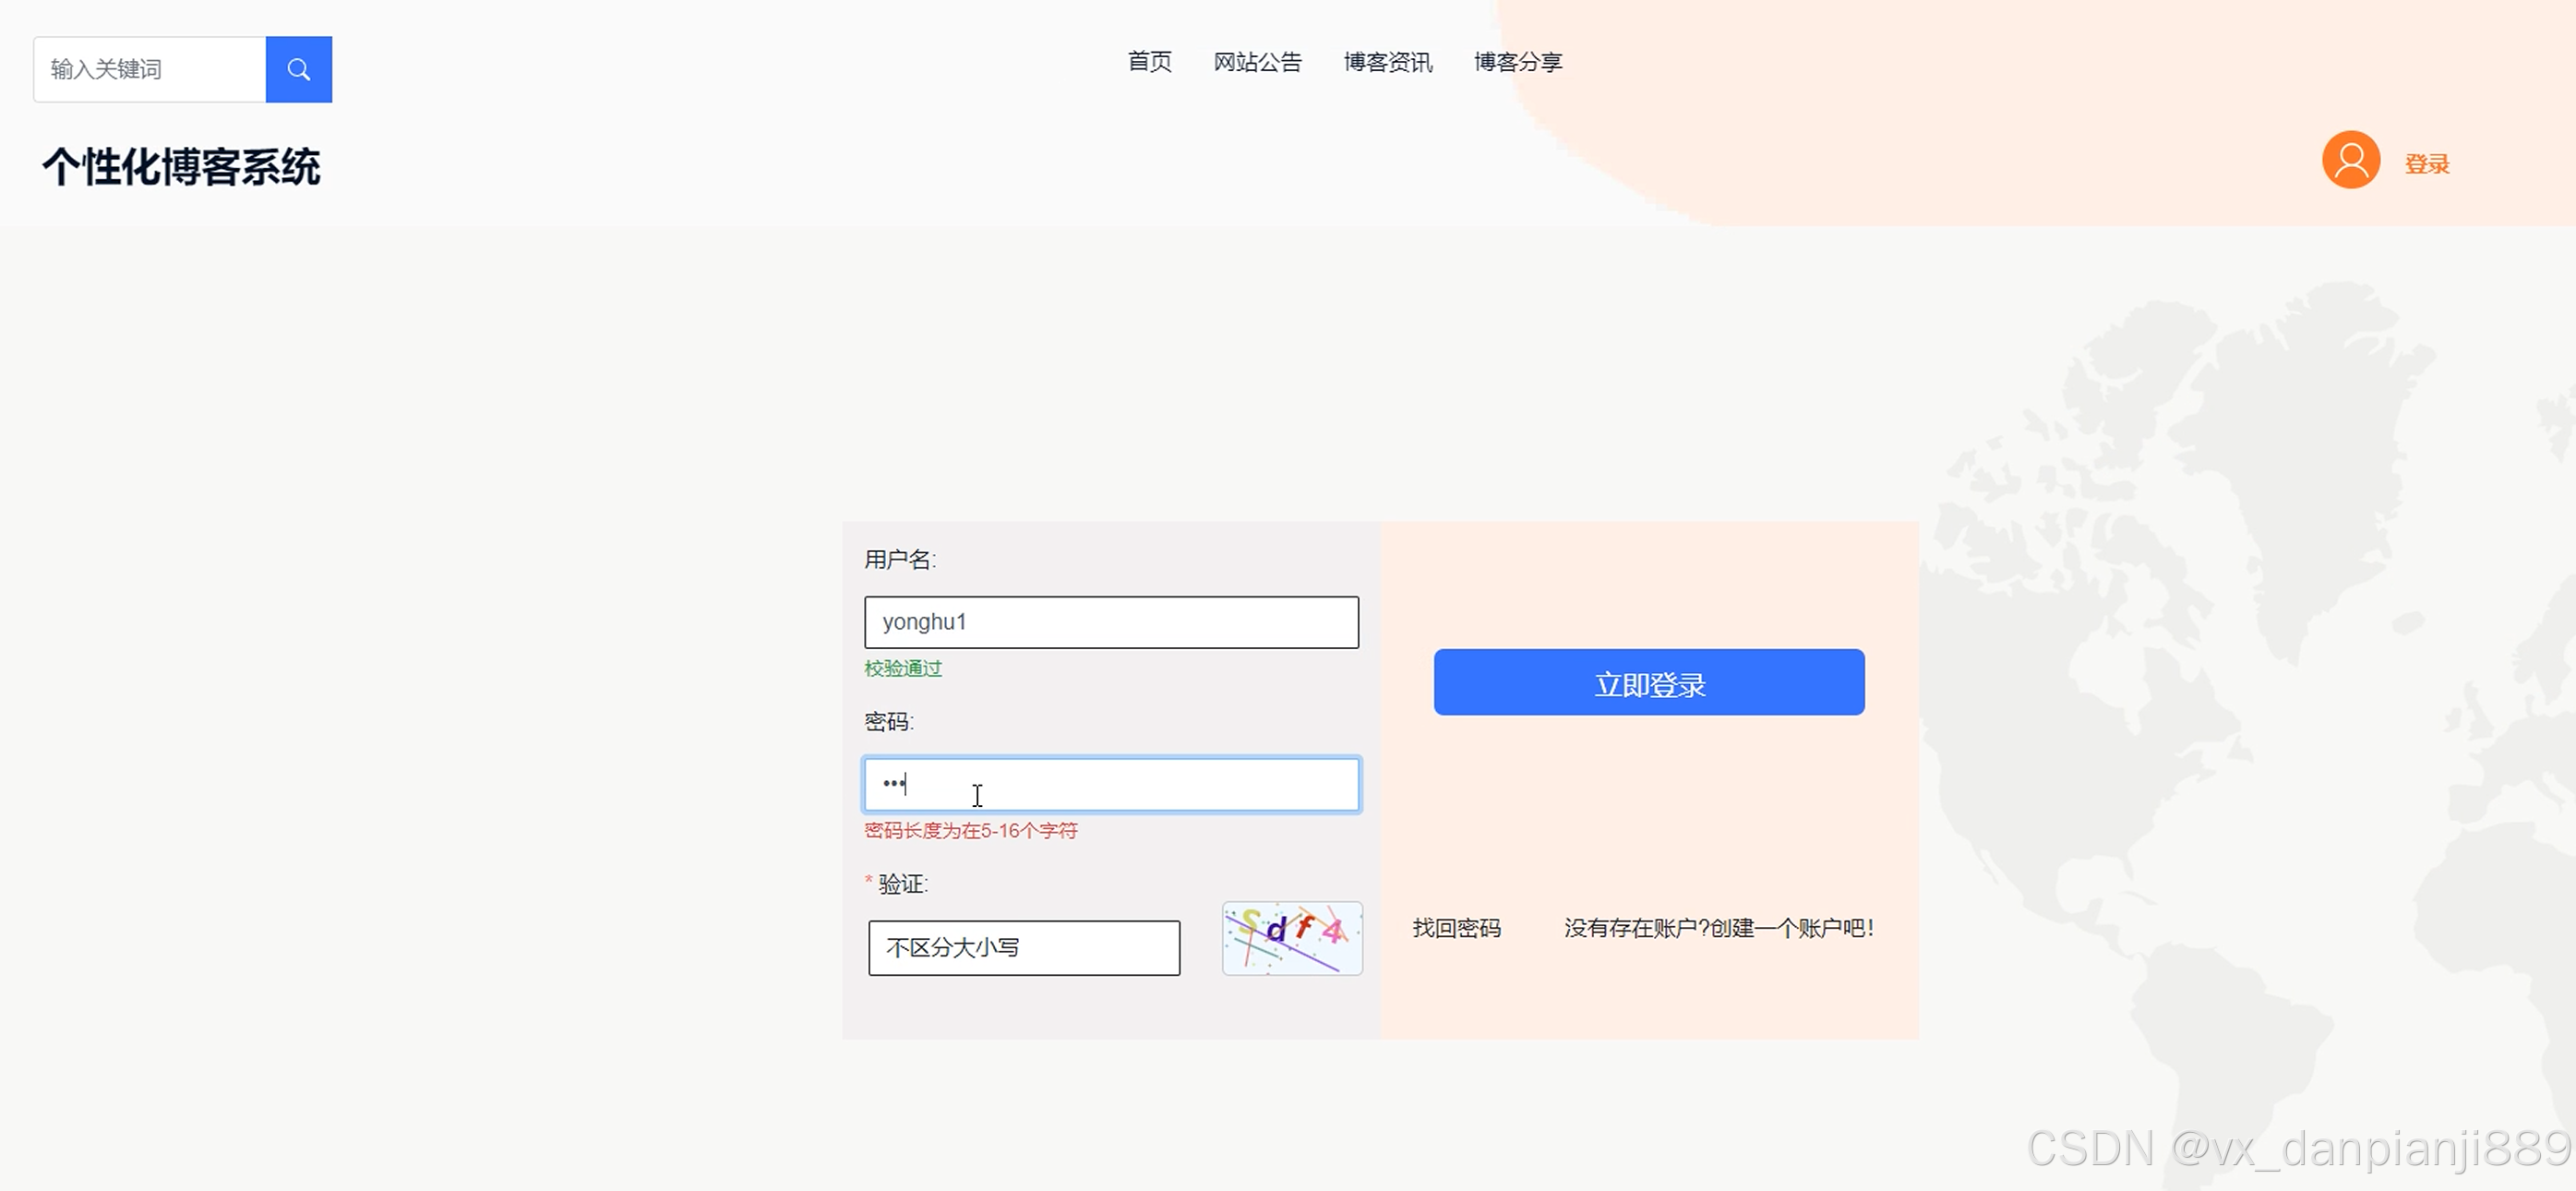
Task: Click the 个性化博客系统 site title
Action: pyautogui.click(x=181, y=167)
